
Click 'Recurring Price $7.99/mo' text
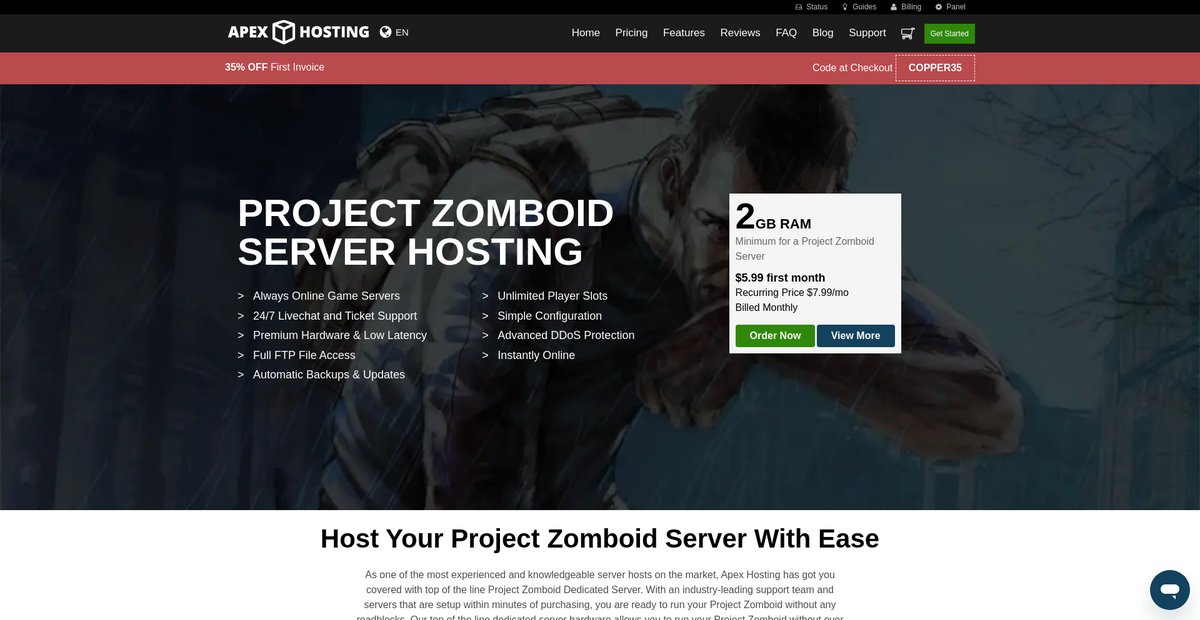pos(792,293)
